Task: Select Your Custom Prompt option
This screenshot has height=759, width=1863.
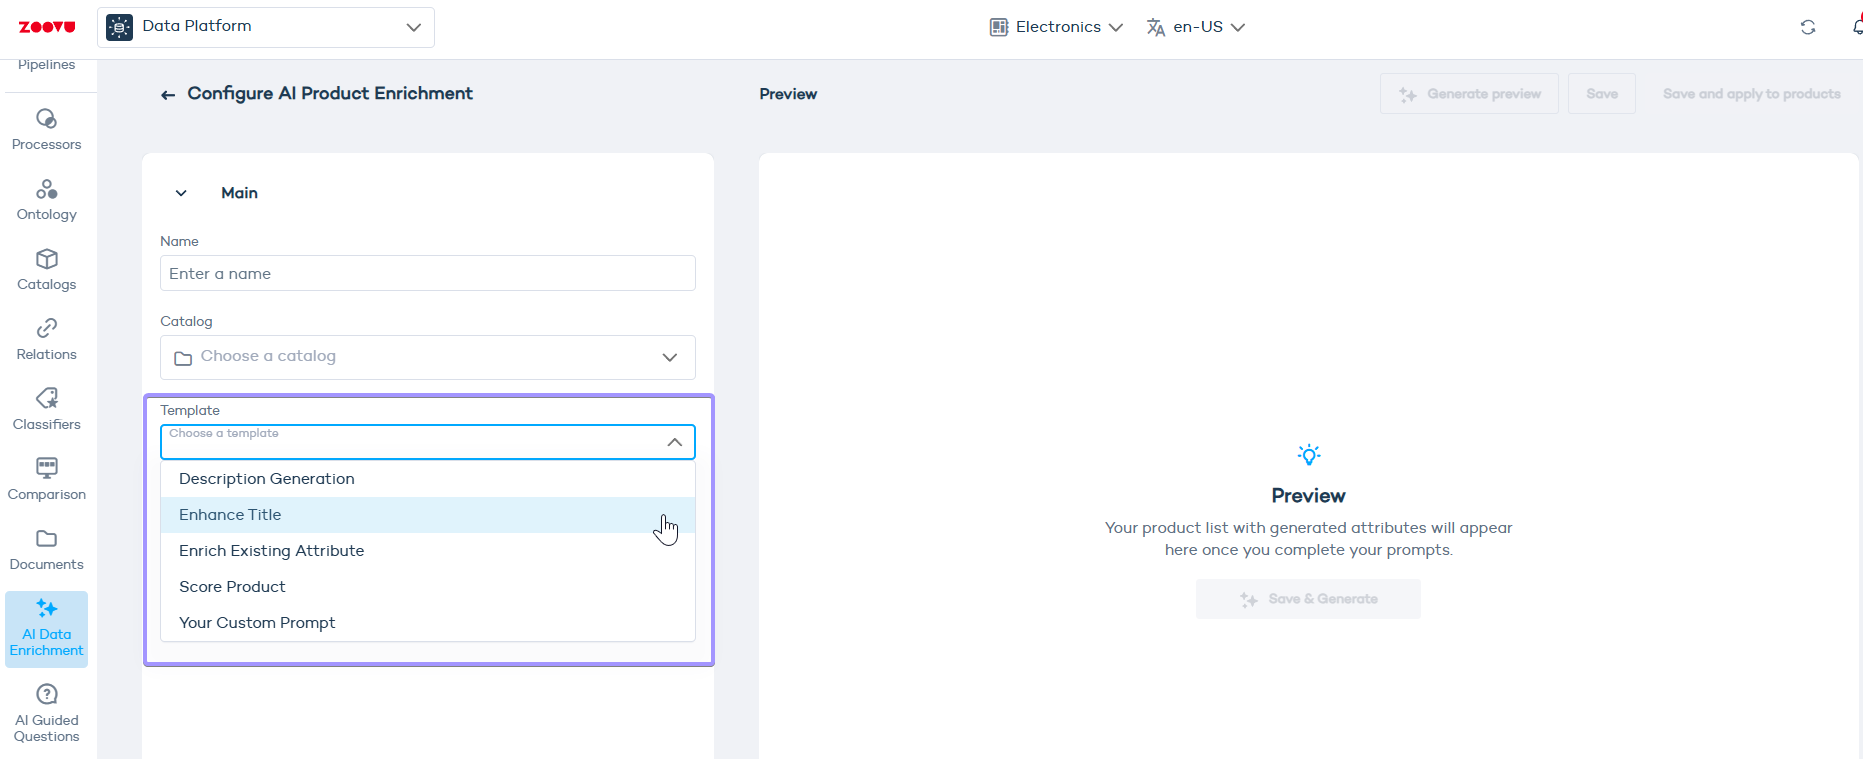Action: (428, 623)
